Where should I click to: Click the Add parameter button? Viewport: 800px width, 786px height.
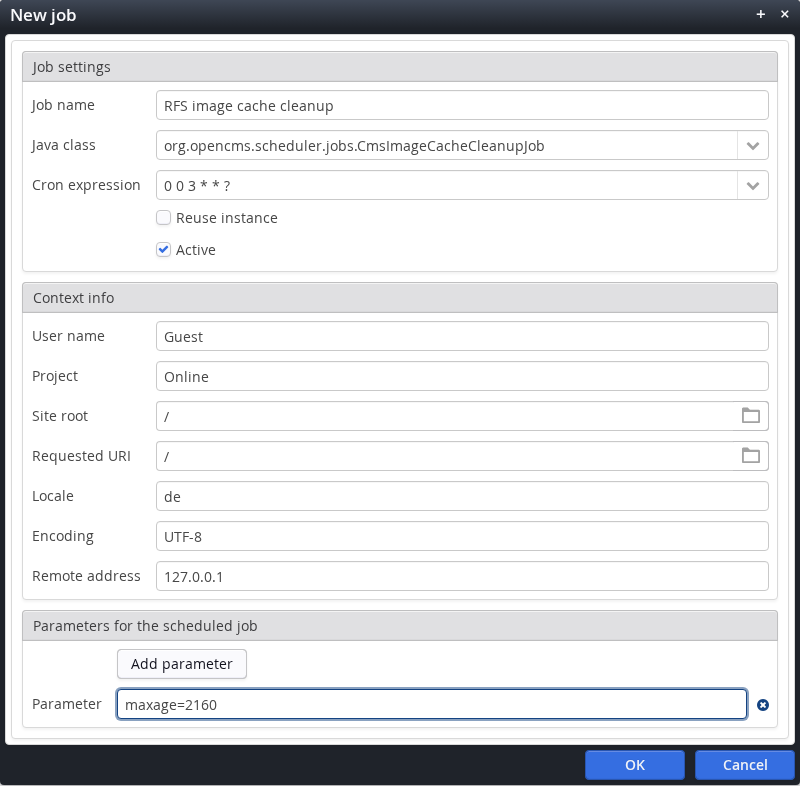coord(182,664)
